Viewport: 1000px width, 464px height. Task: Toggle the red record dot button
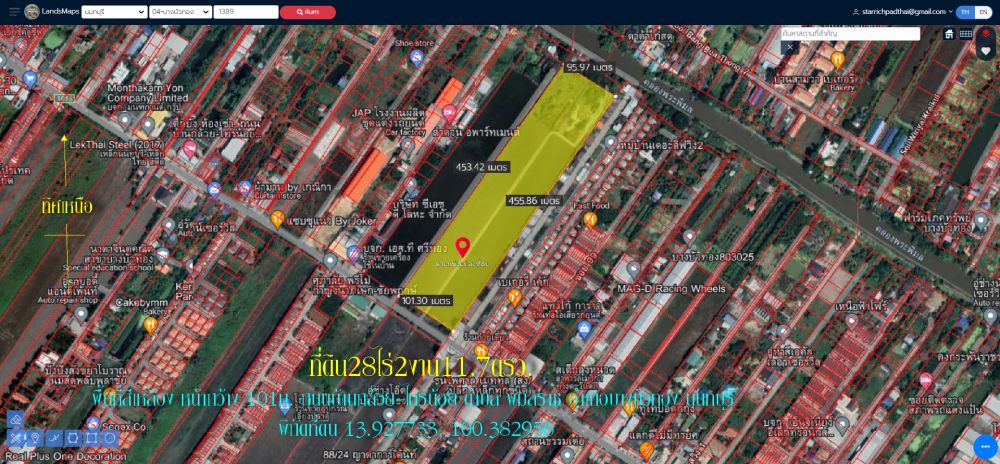(x=985, y=34)
